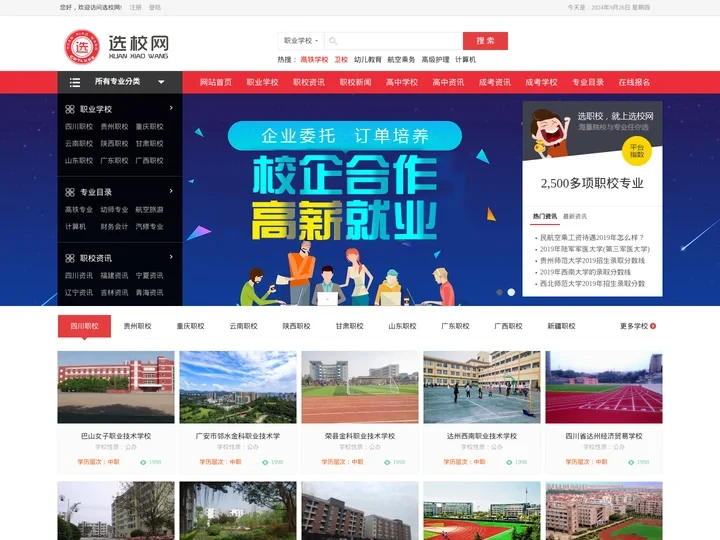The image size is (720, 540).
Task: Read news 贵州师范大学2019招生录取分数线
Action: [x=592, y=260]
